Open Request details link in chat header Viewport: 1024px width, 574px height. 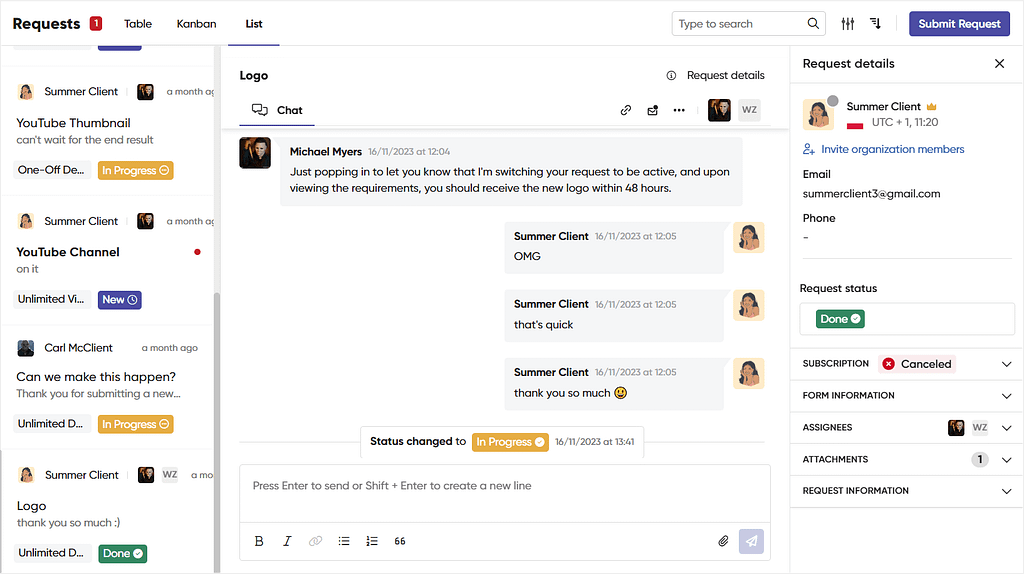[726, 75]
